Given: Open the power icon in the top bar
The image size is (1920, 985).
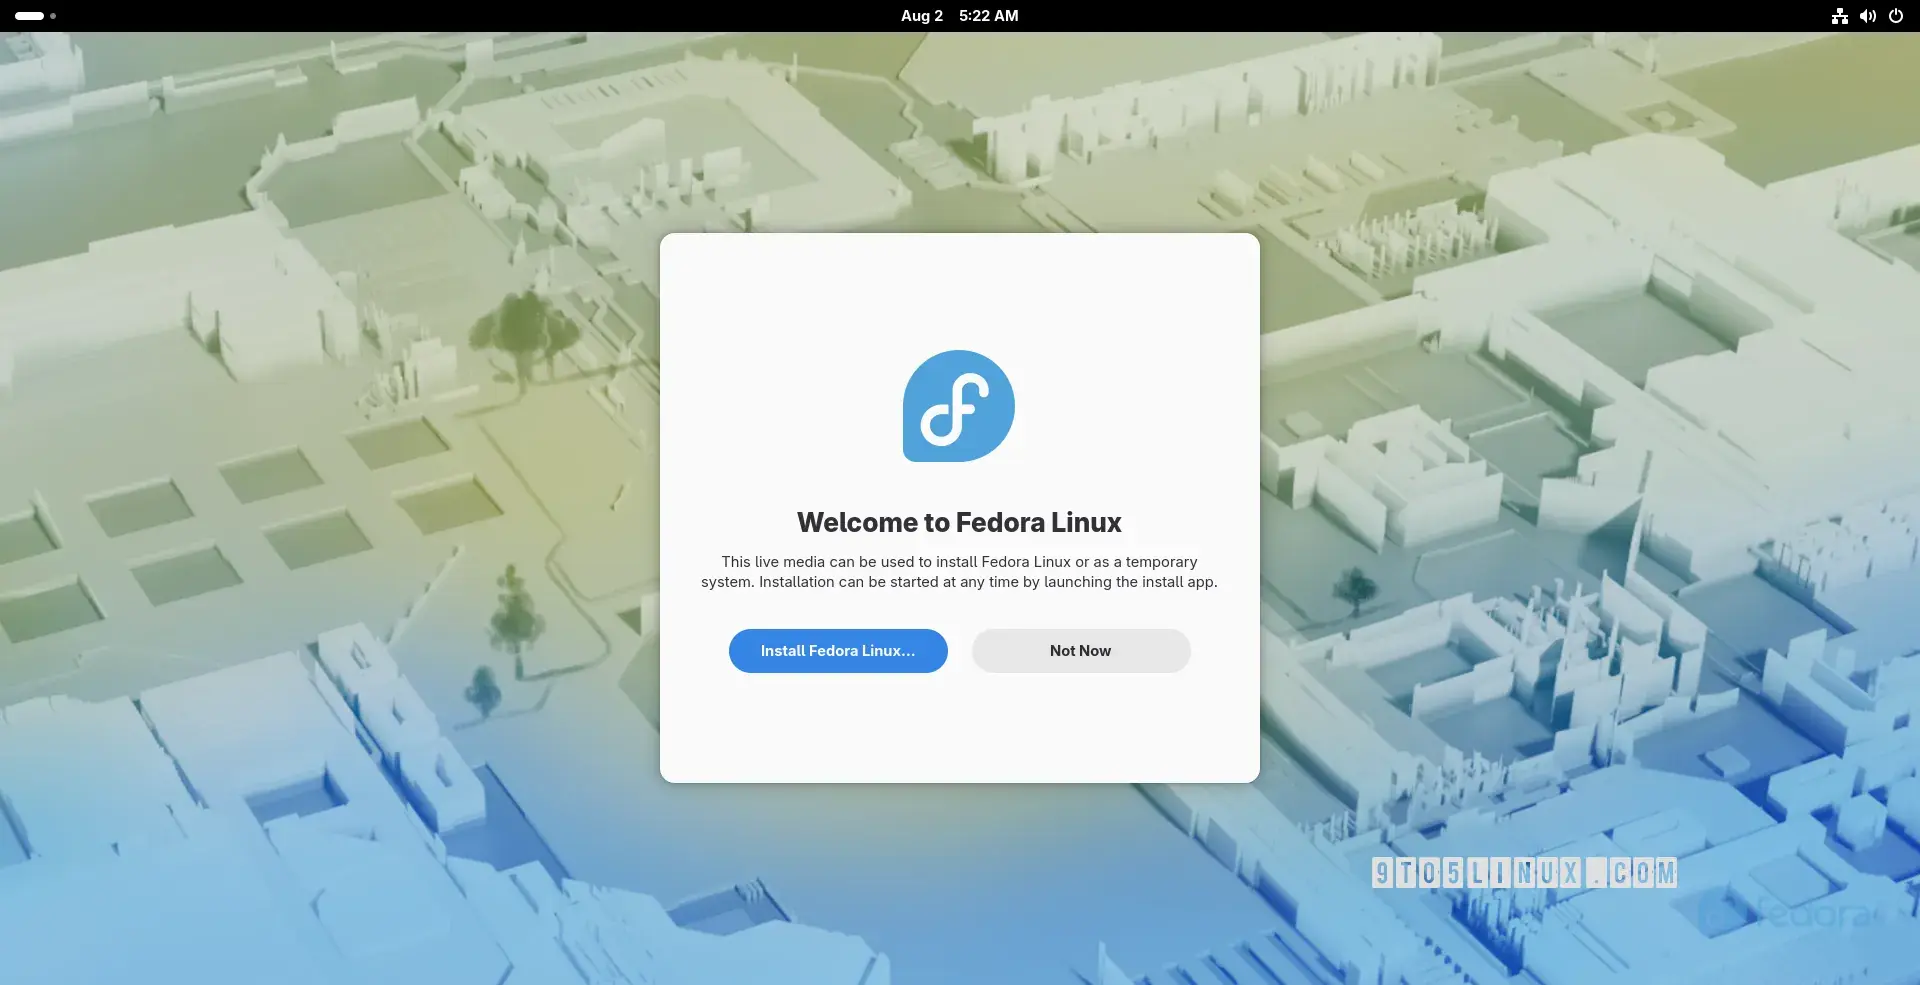Looking at the screenshot, I should pos(1896,16).
